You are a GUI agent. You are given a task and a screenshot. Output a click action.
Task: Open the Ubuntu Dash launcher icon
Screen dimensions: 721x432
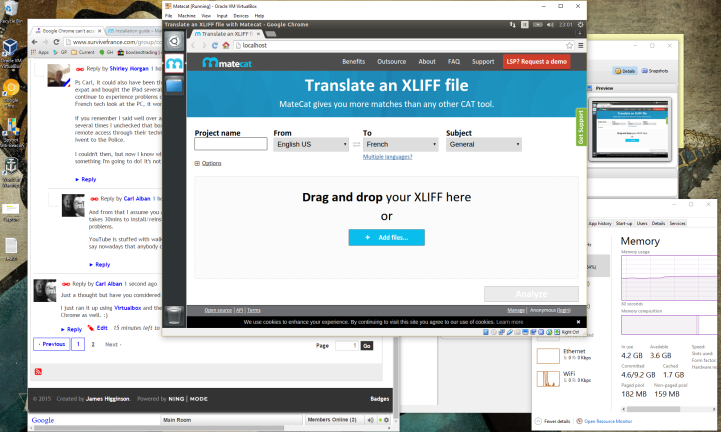point(174,41)
